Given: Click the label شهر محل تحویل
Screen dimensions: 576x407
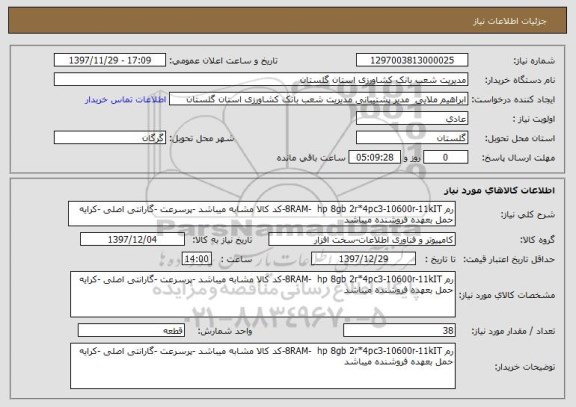Looking at the screenshot, I should (x=202, y=138).
